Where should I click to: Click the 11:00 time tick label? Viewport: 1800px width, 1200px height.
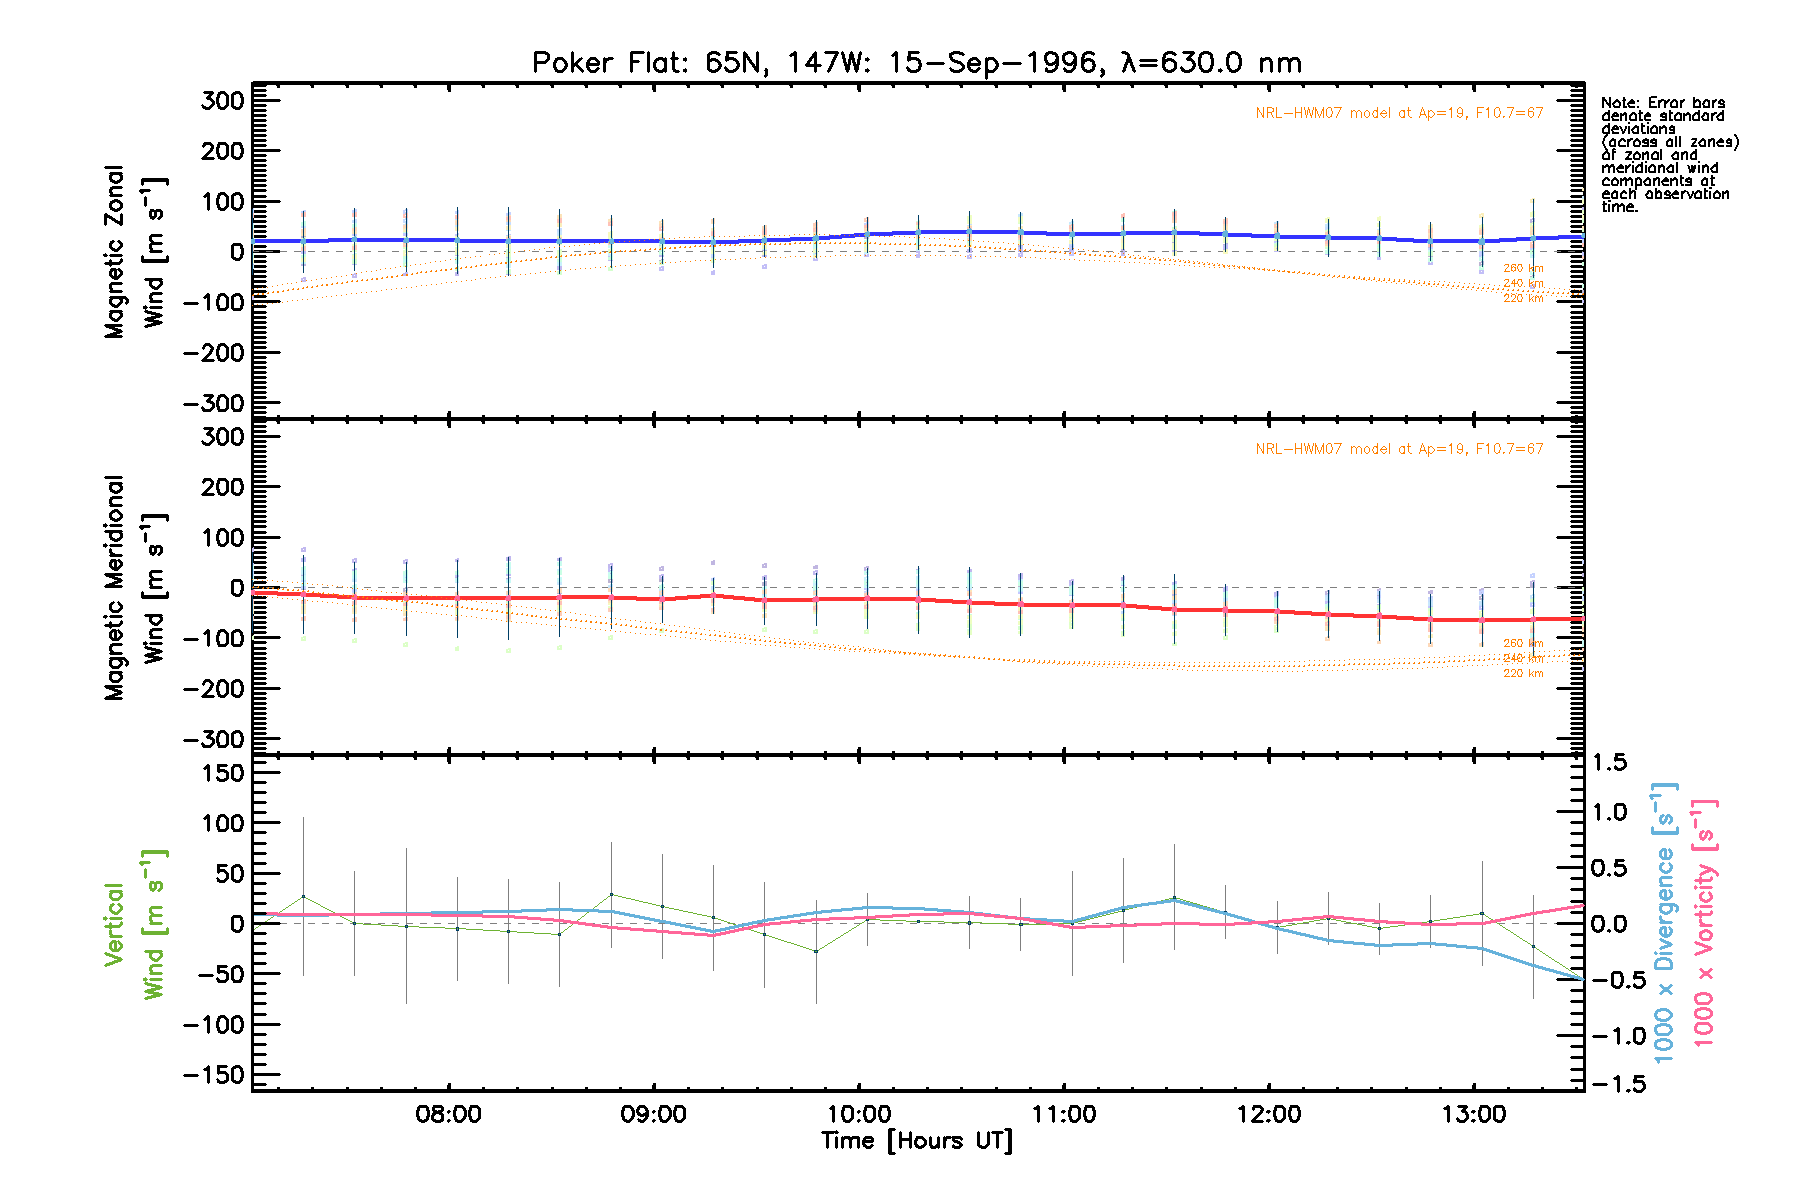tap(1063, 1115)
